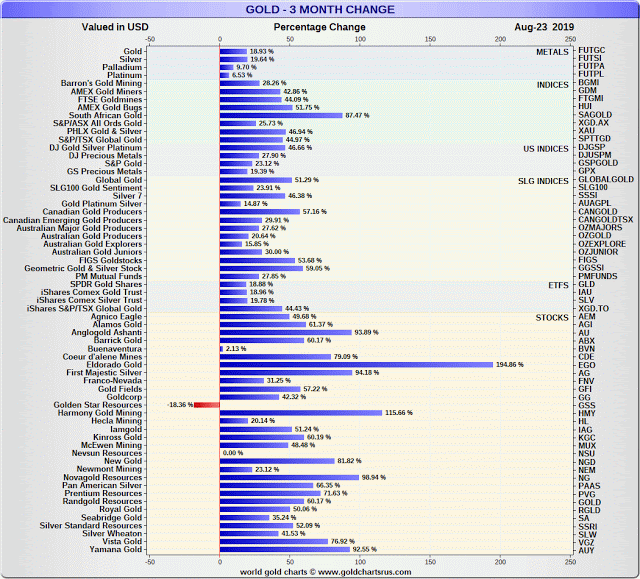The image size is (640, 579).
Task: Click the Platinum 6.53 % value
Action: coord(242,75)
